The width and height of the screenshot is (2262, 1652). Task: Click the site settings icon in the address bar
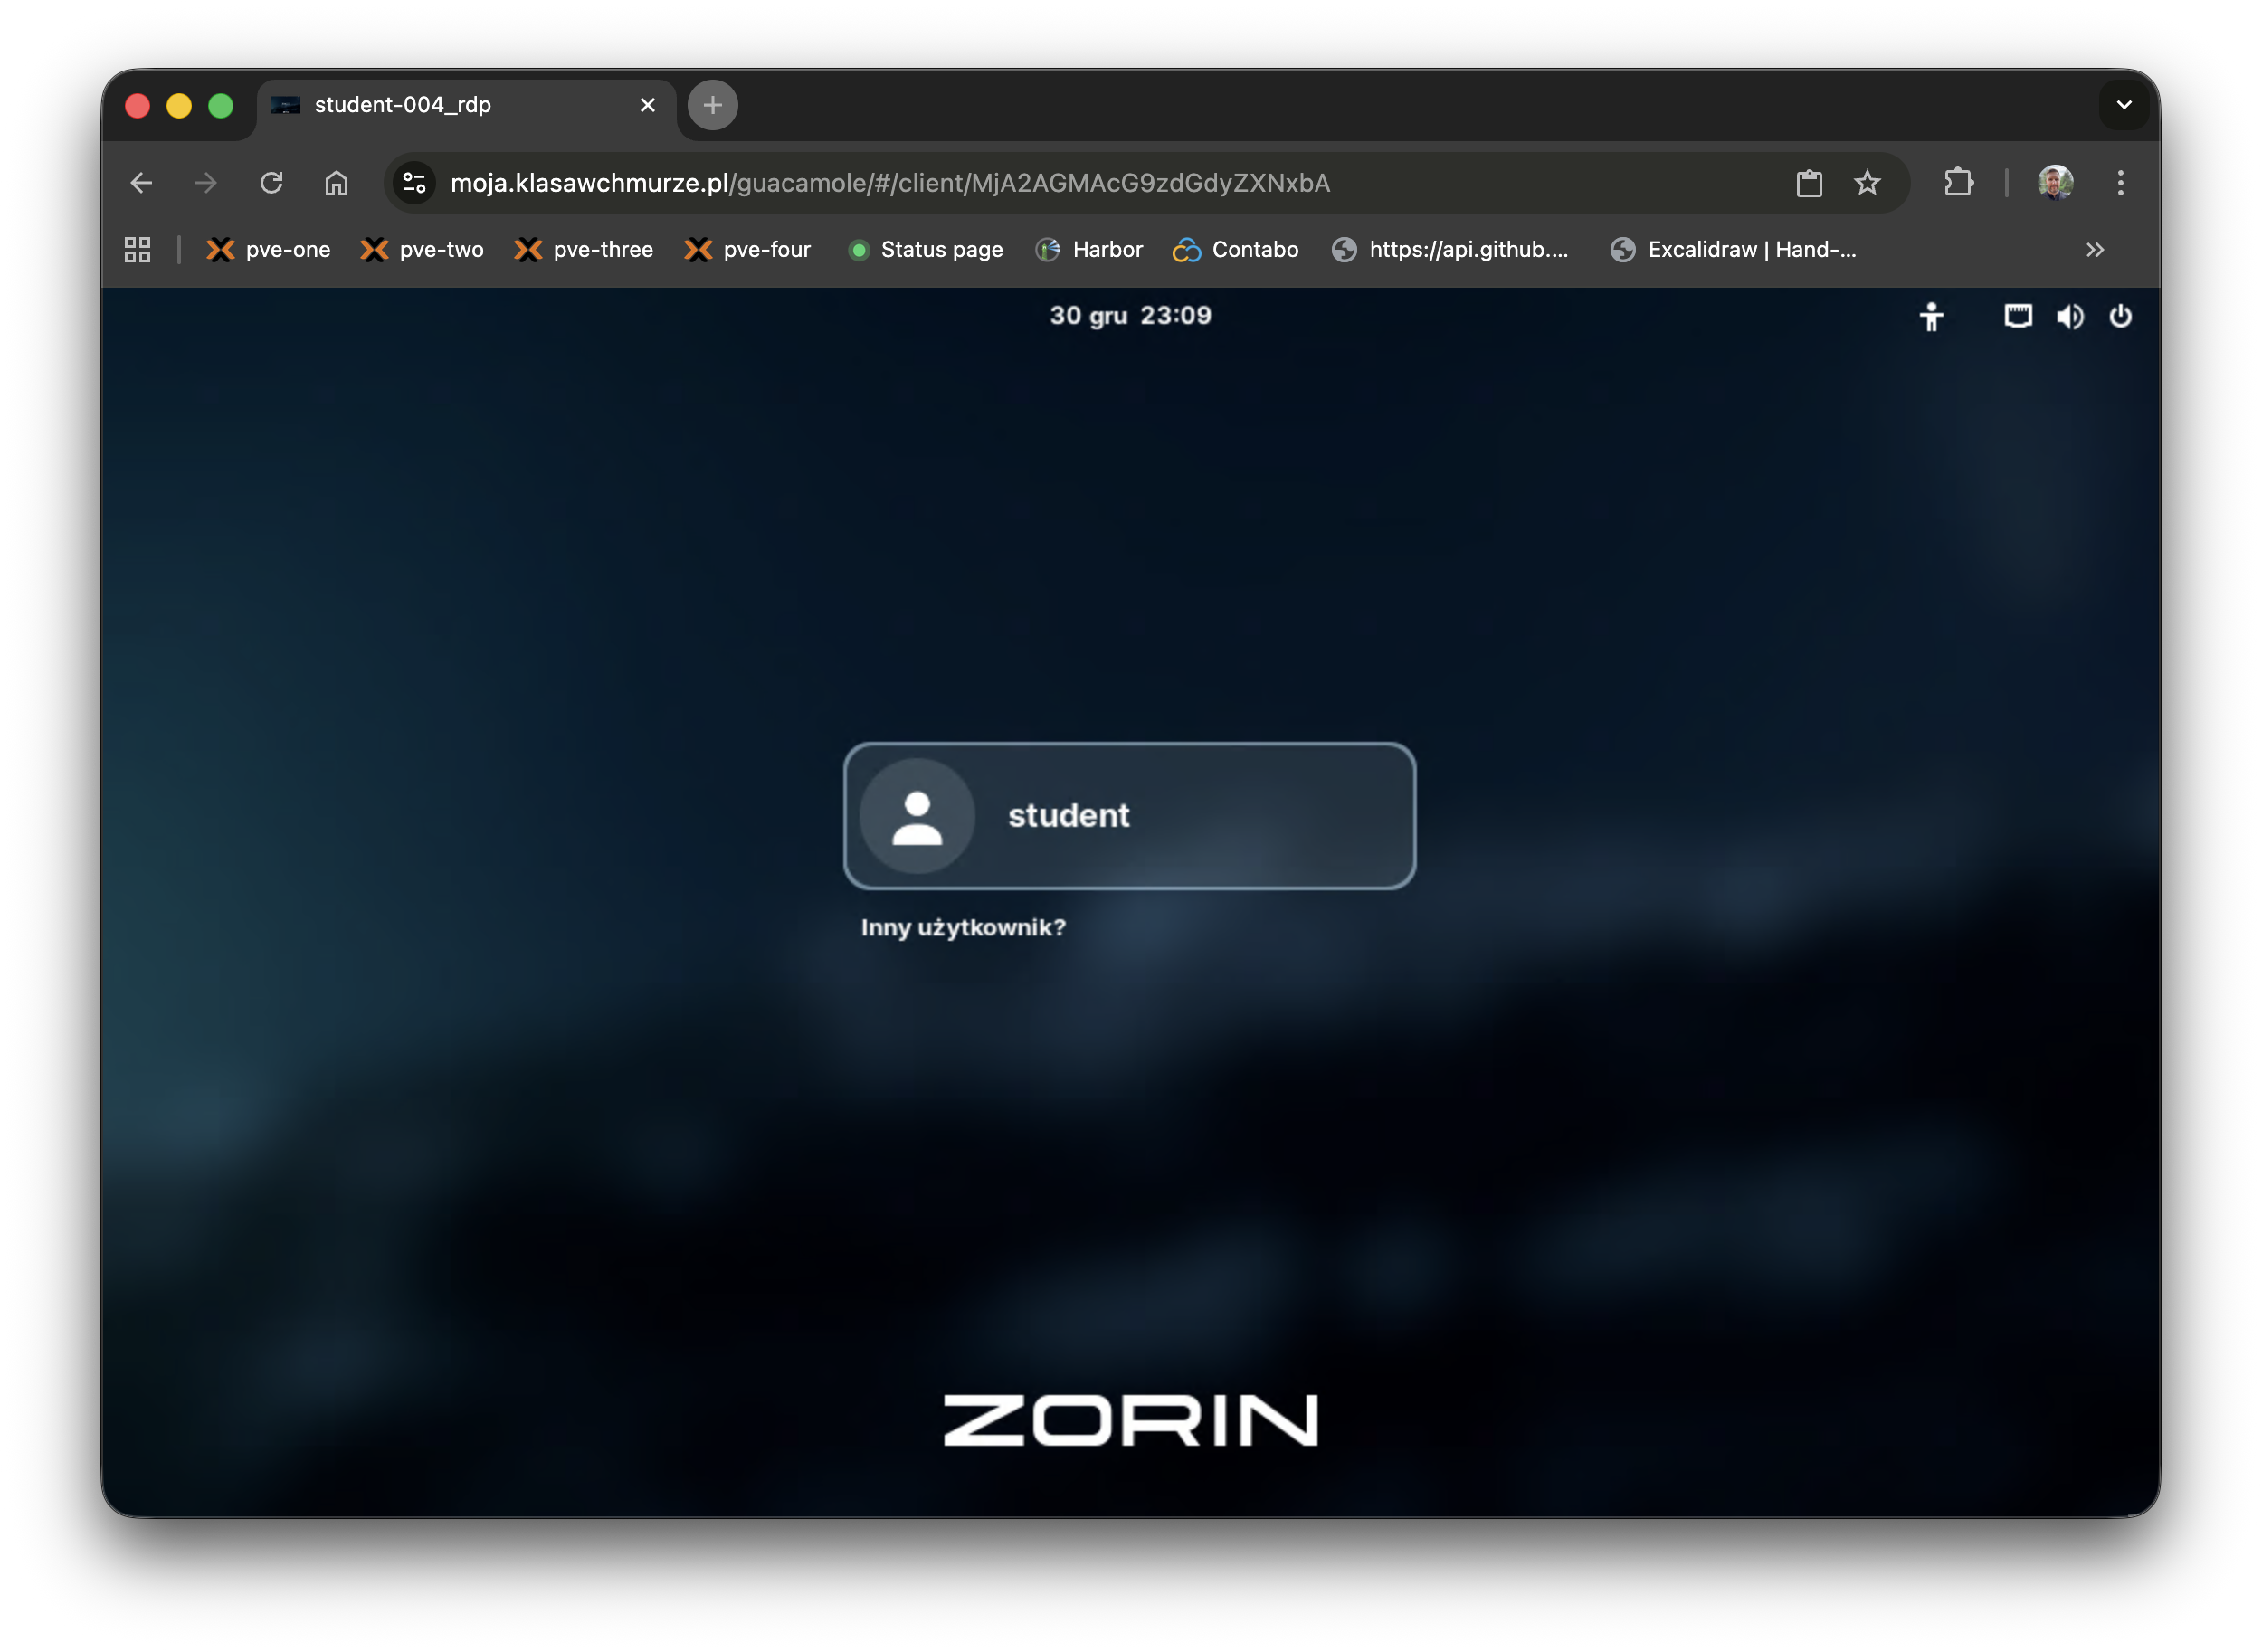tap(413, 183)
